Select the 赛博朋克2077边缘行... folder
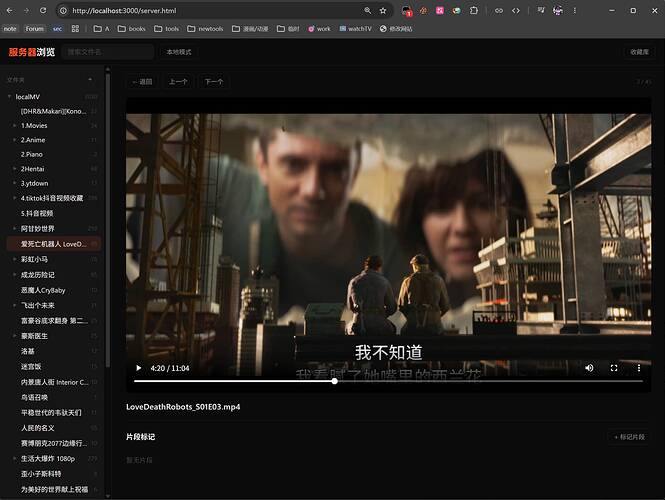665x500 pixels. coord(54,443)
